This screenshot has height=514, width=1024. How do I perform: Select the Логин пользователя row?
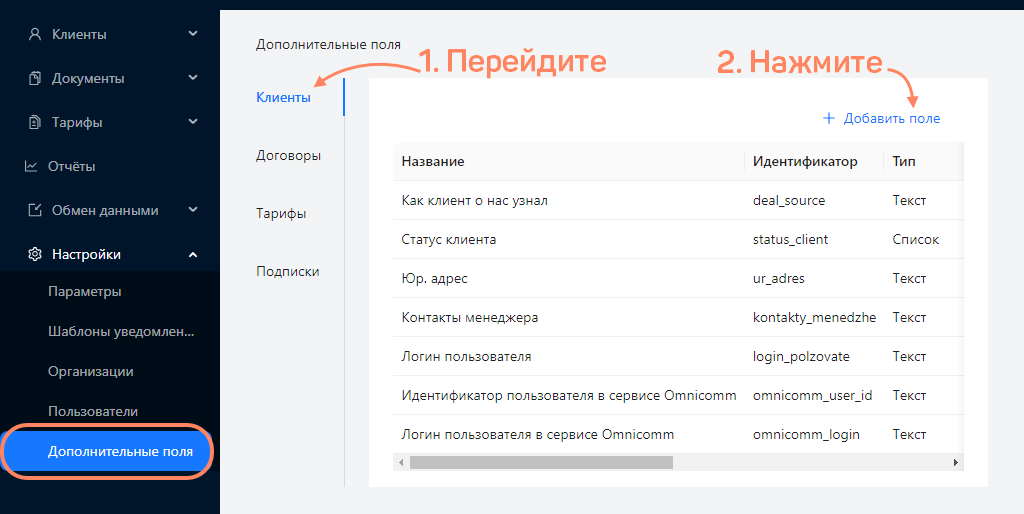click(678, 357)
